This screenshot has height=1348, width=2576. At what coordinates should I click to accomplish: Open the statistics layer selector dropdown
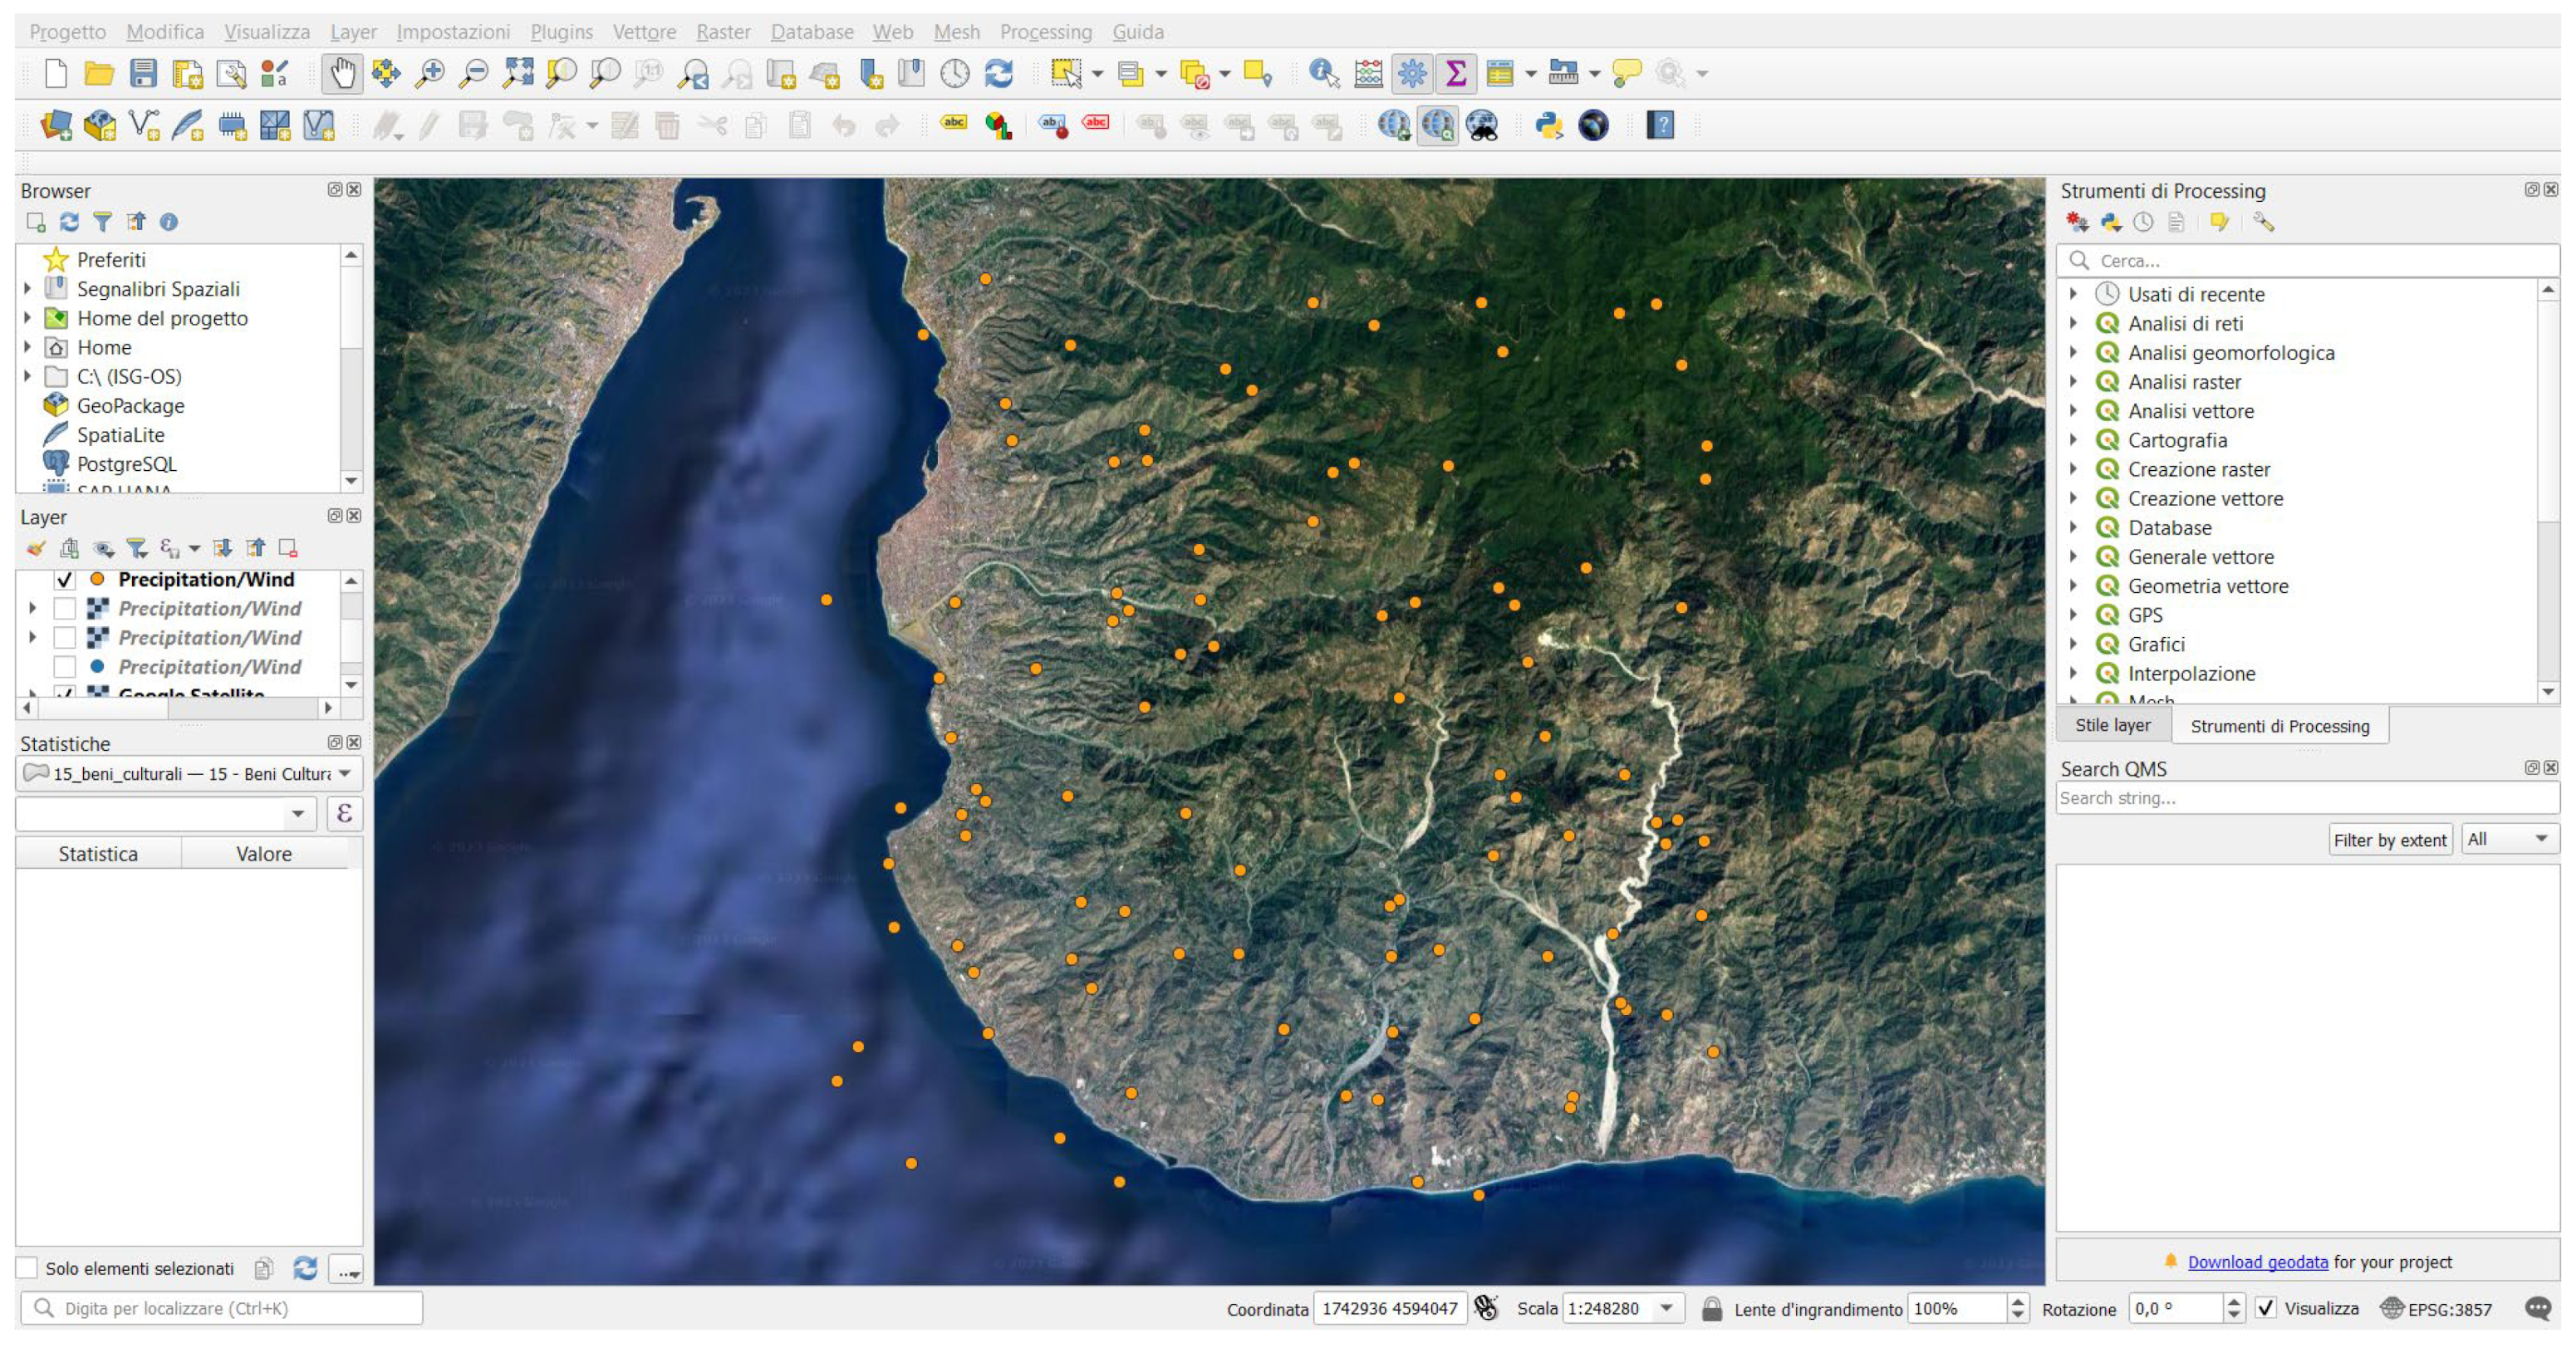(344, 773)
